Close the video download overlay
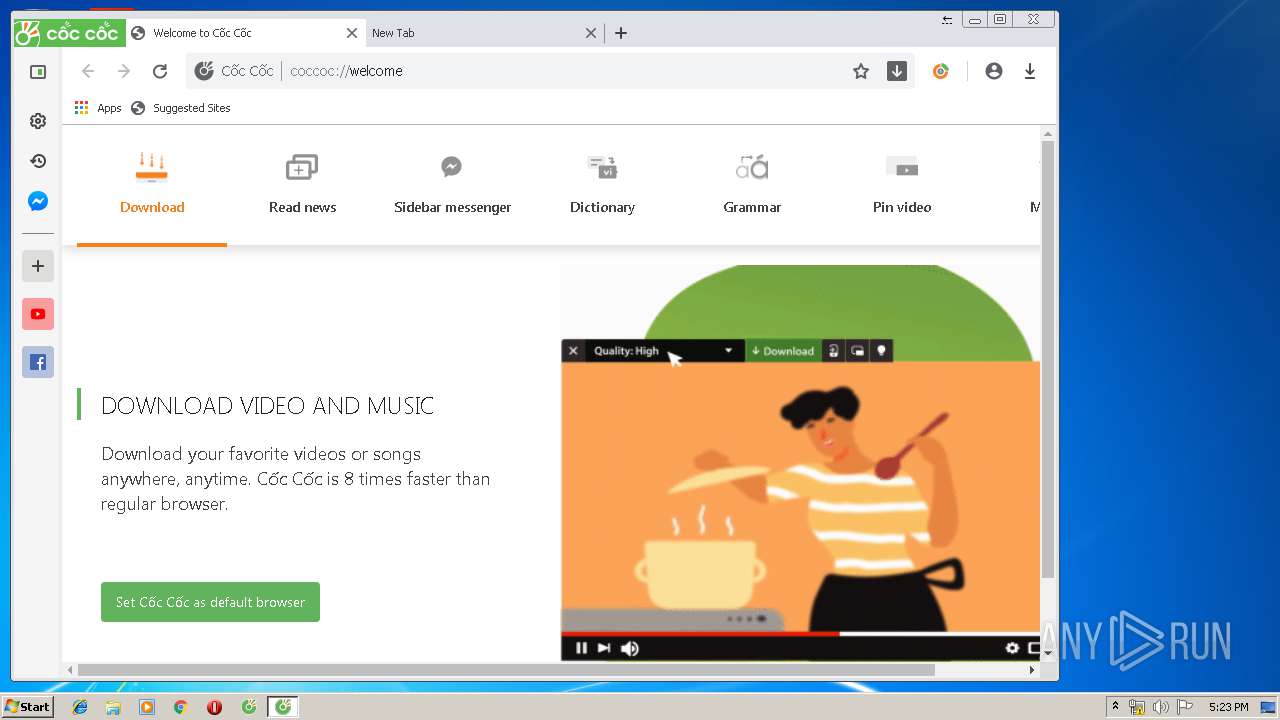1280x720 pixels. pyautogui.click(x=573, y=351)
